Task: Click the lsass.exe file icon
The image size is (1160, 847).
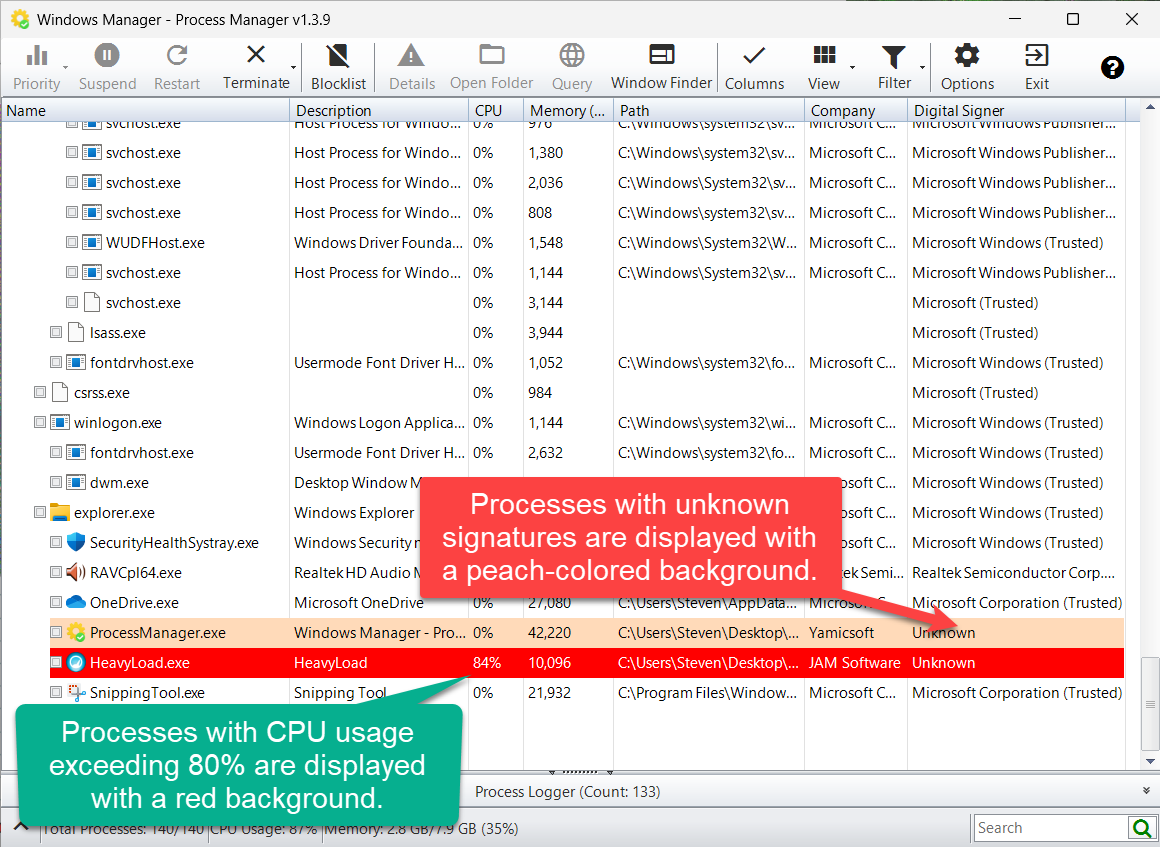Action: 75,332
